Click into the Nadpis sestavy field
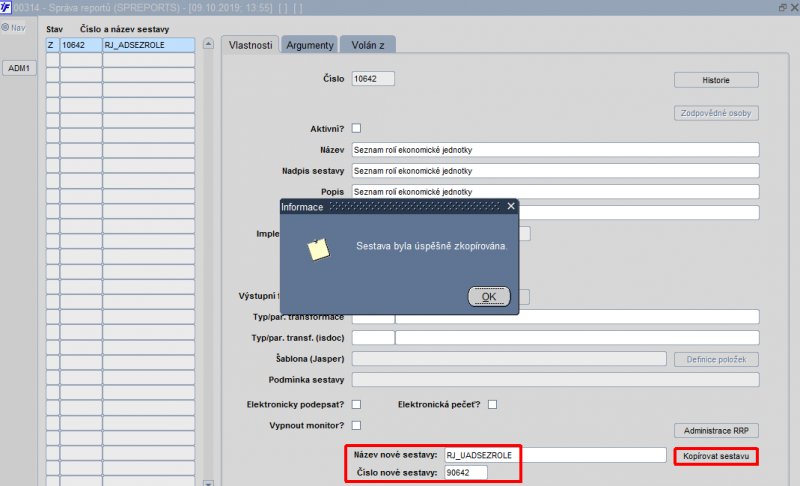 click(555, 171)
